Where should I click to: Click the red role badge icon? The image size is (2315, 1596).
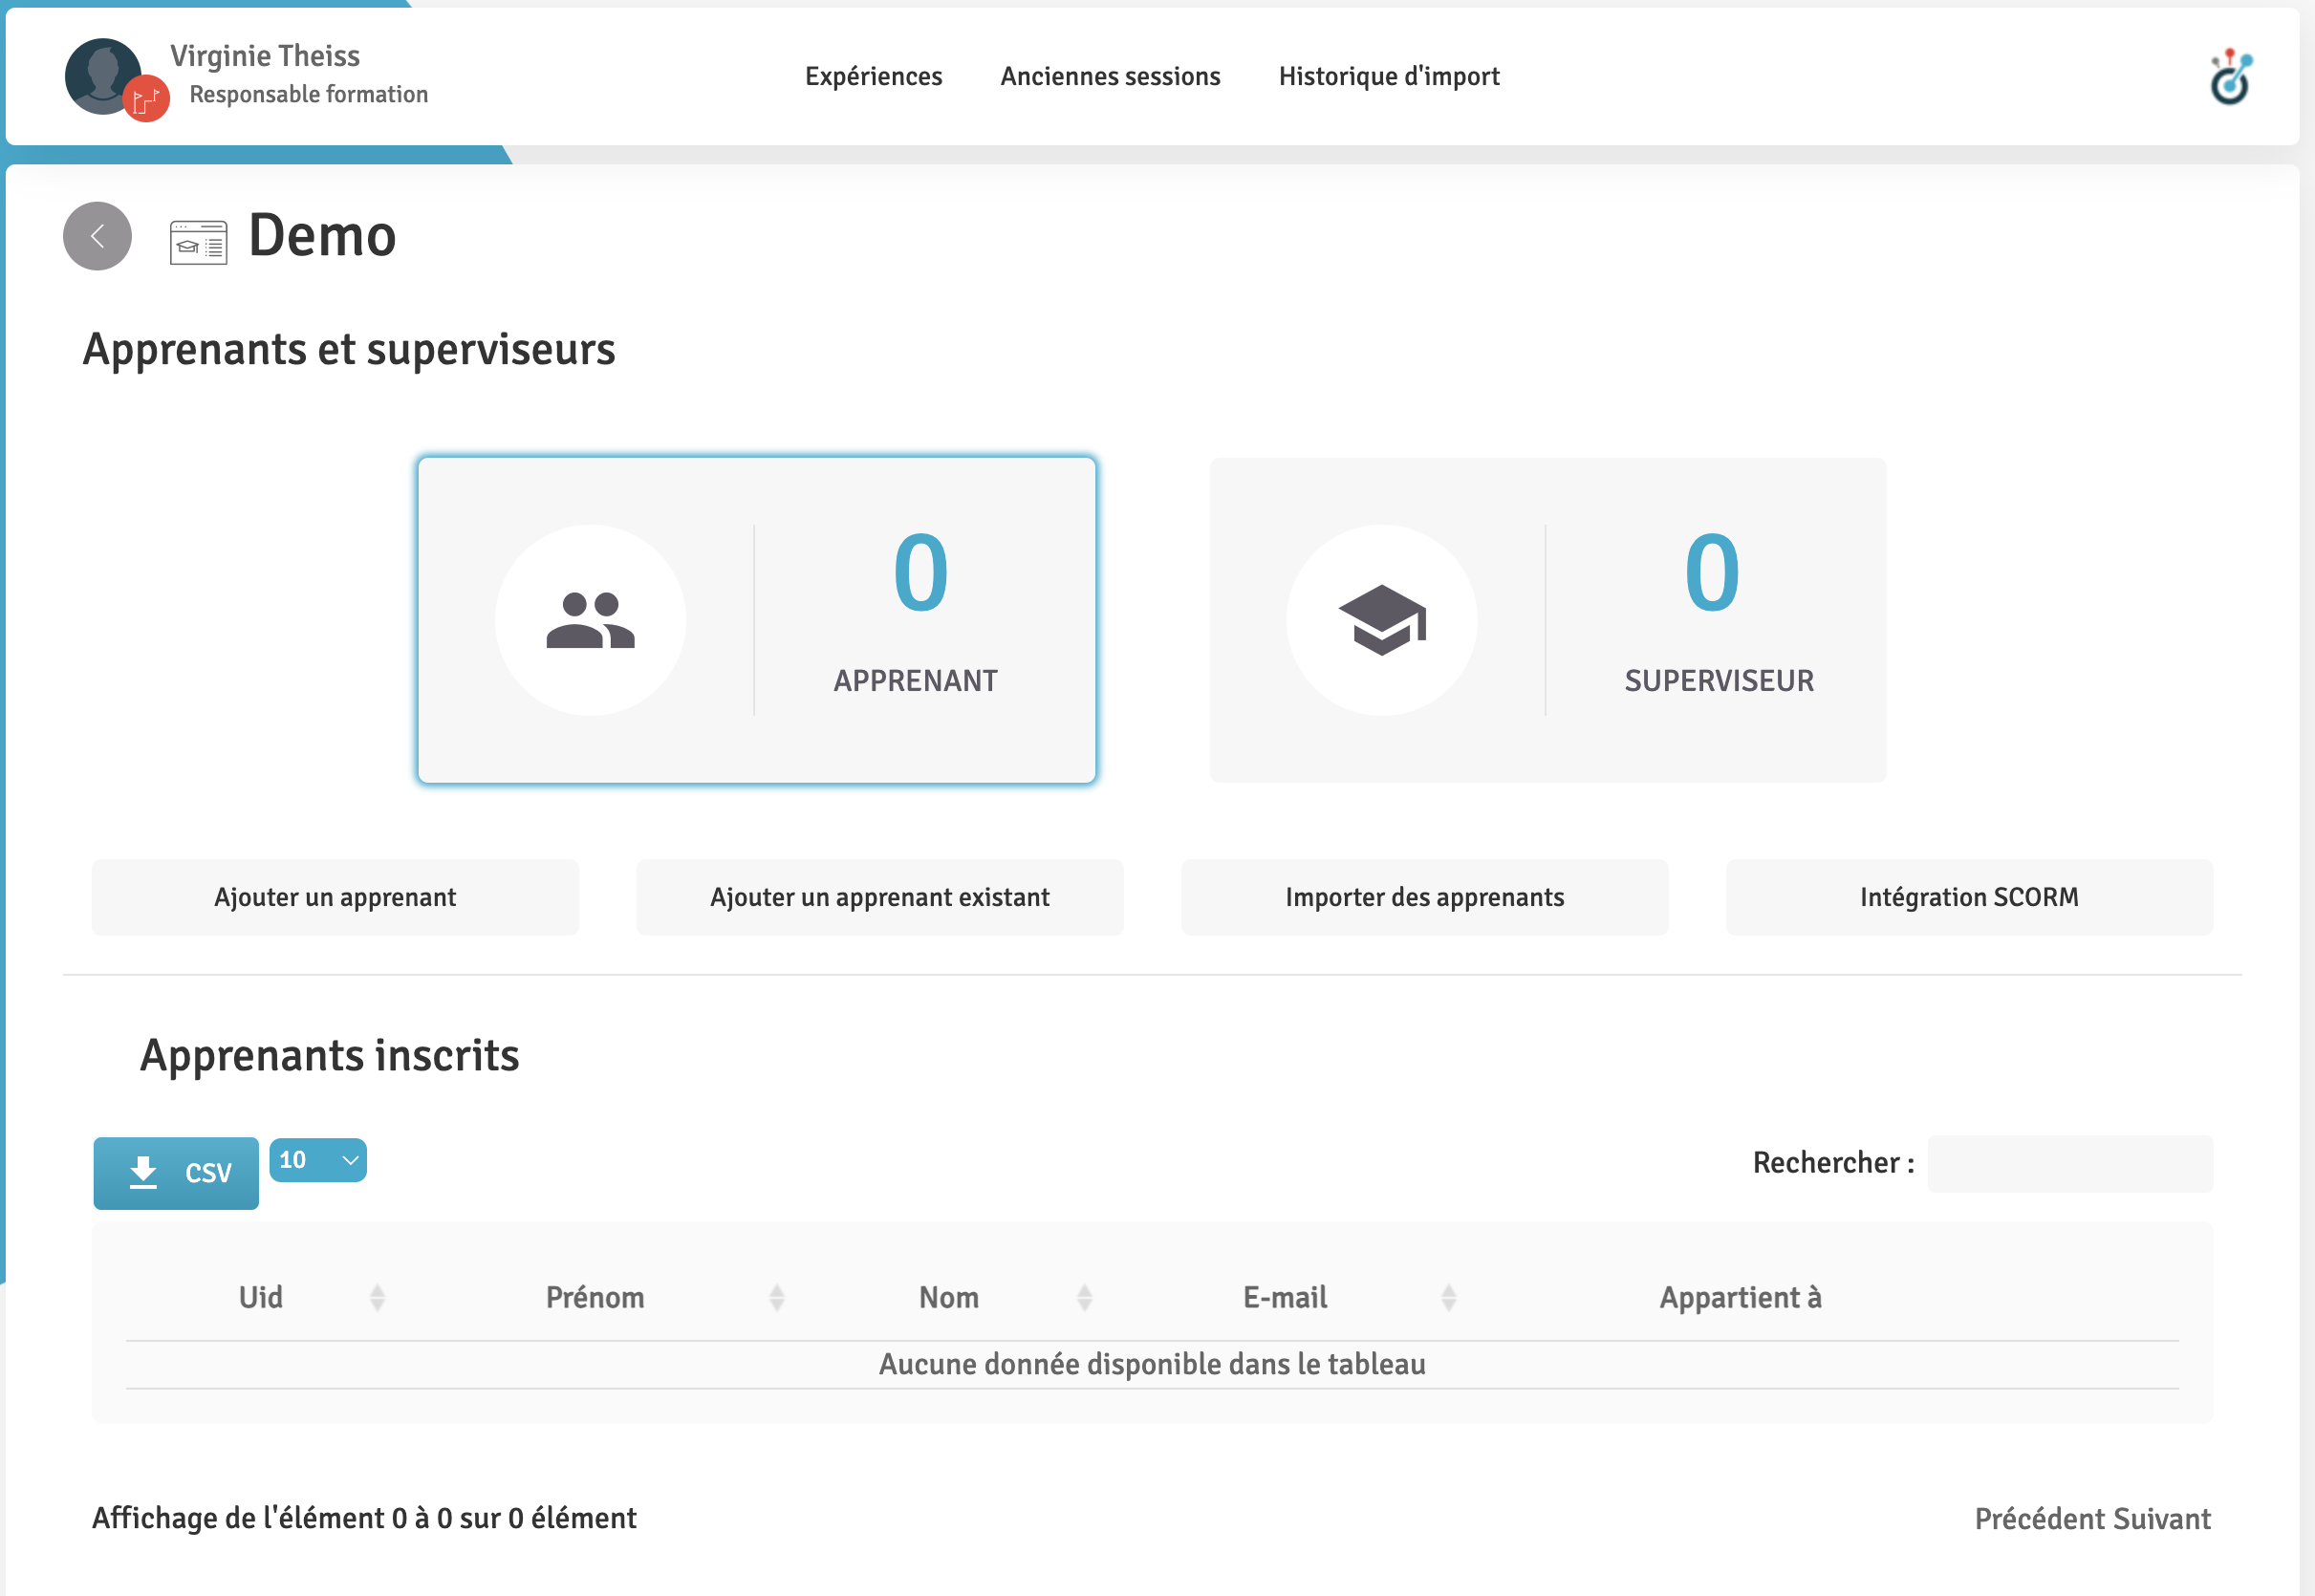[146, 99]
